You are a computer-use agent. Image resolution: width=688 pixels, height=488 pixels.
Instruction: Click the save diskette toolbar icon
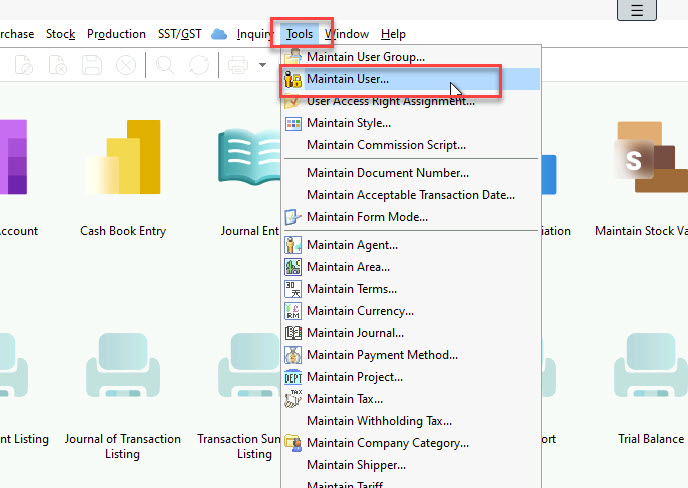pyautogui.click(x=92, y=65)
